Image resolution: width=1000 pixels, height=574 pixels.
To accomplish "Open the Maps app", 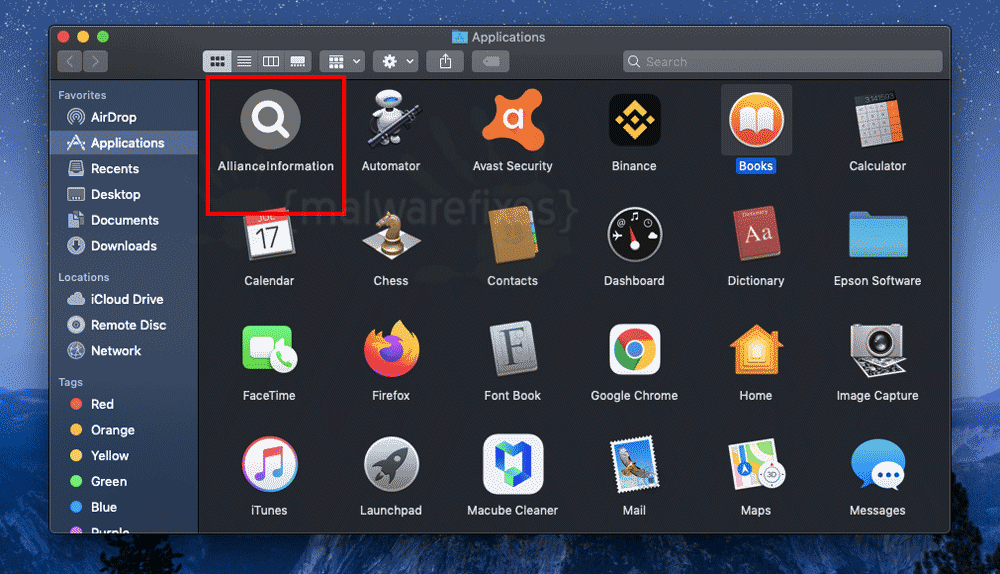I will pyautogui.click(x=756, y=464).
